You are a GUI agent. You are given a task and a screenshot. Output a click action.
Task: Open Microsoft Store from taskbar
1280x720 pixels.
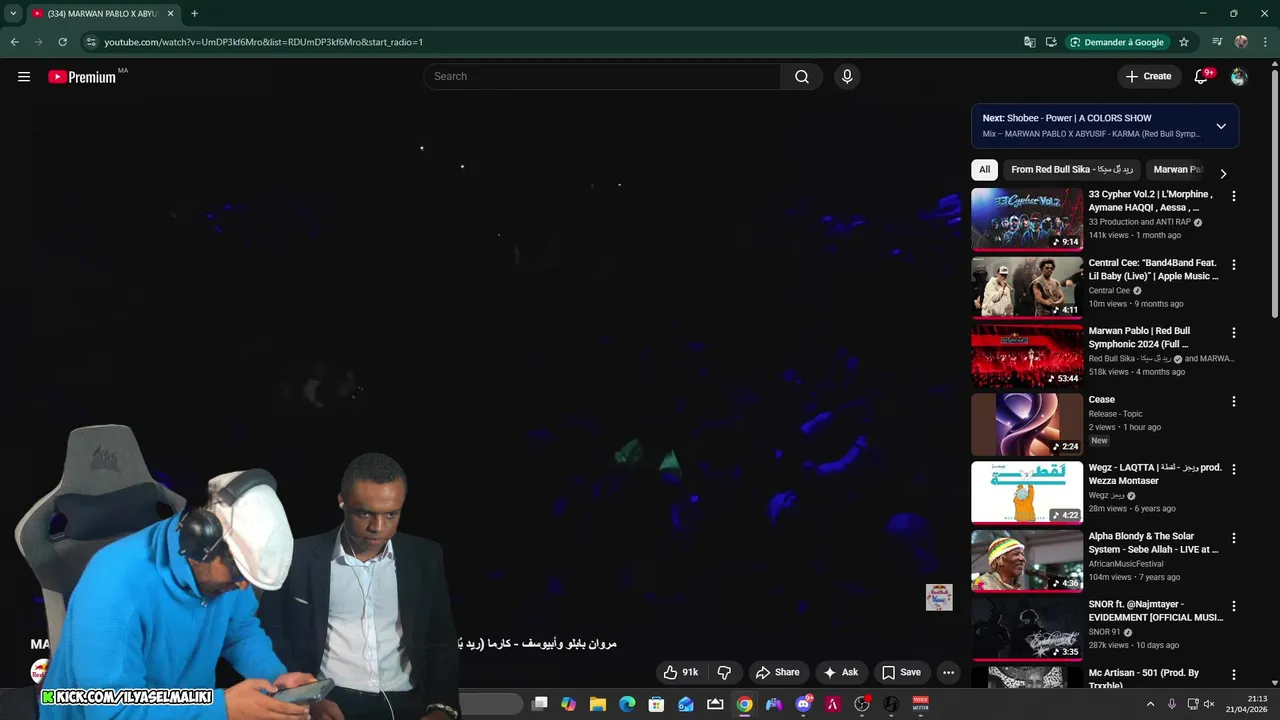click(x=656, y=704)
